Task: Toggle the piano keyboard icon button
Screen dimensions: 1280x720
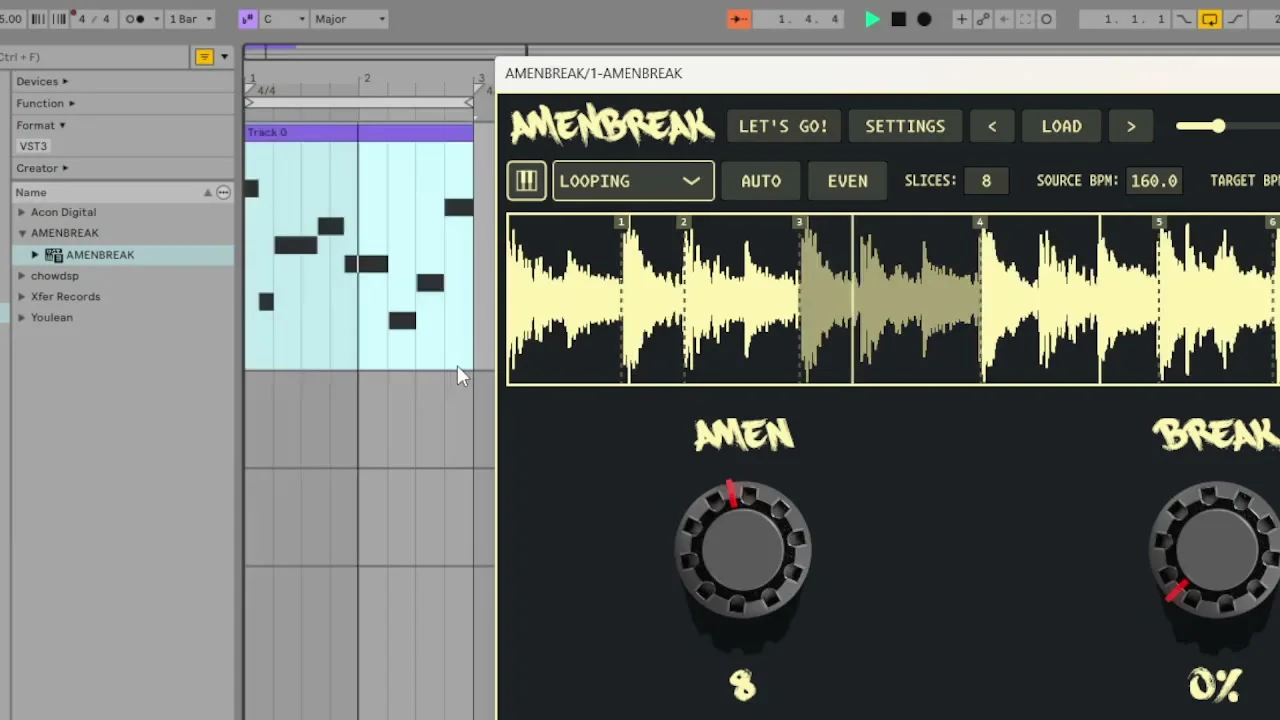Action: 526,181
